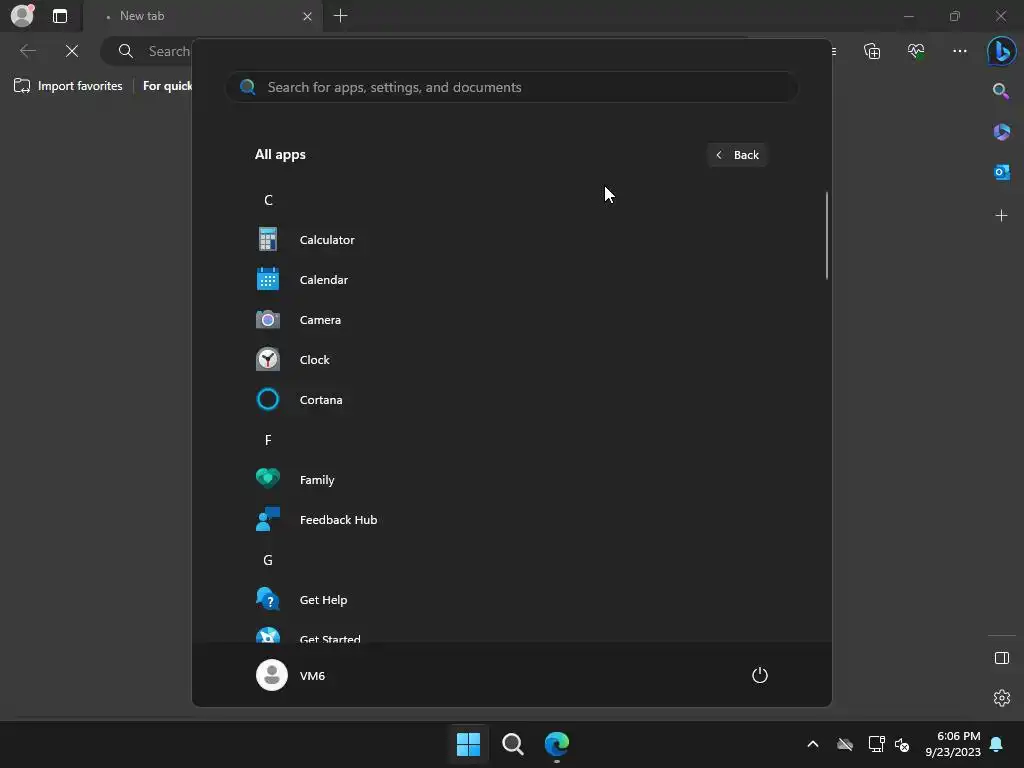Click the power button in Start menu
This screenshot has height=768, width=1024.
760,675
